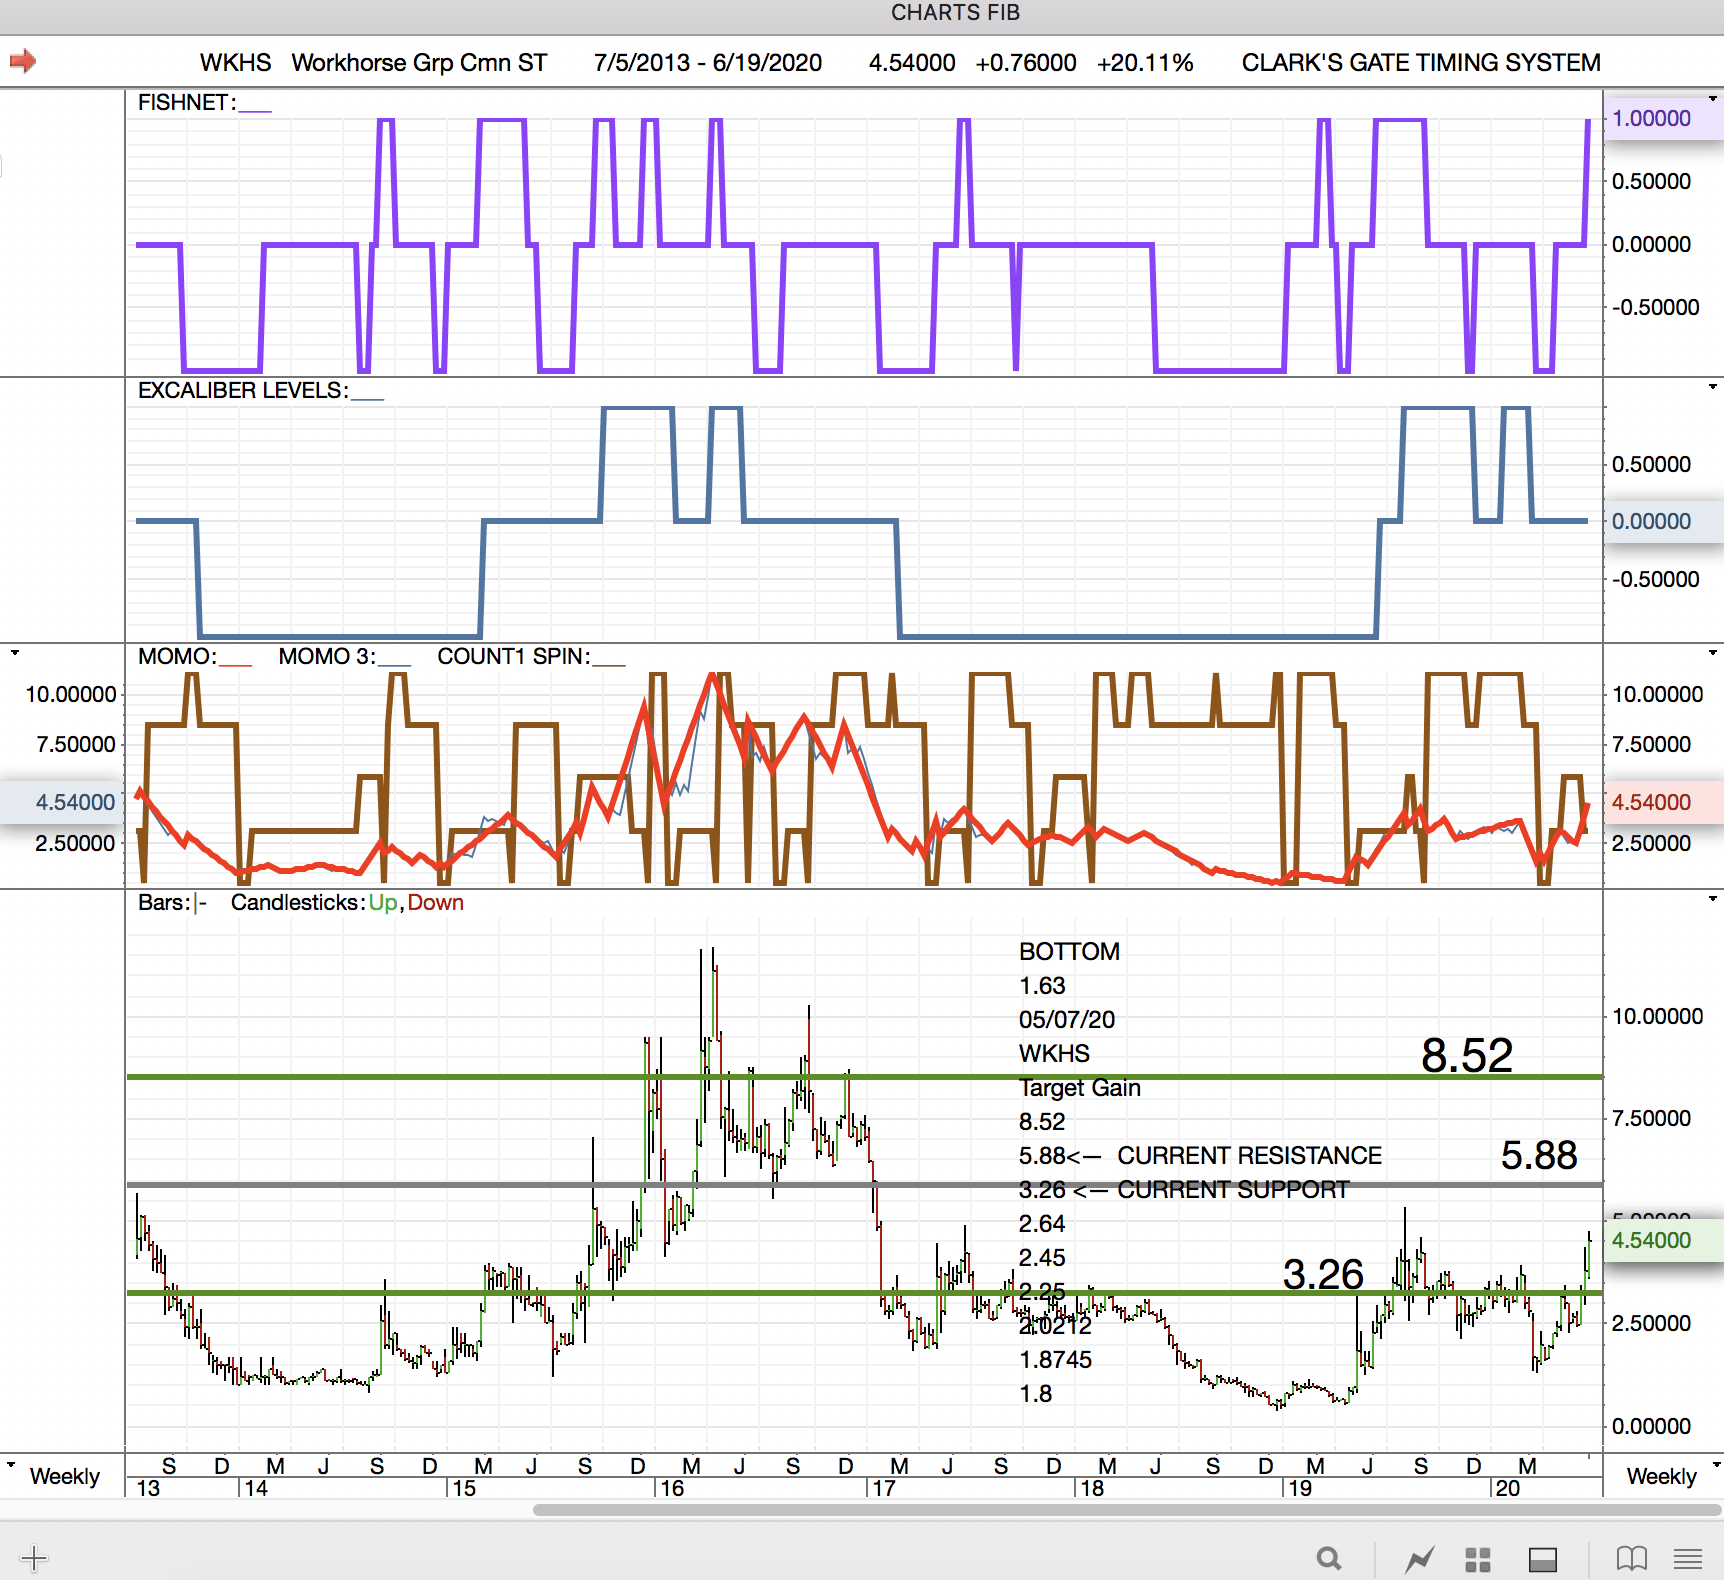Expand the candlestick pane's right dropdown arrow
Screen dimensions: 1724x1580
point(1713,899)
